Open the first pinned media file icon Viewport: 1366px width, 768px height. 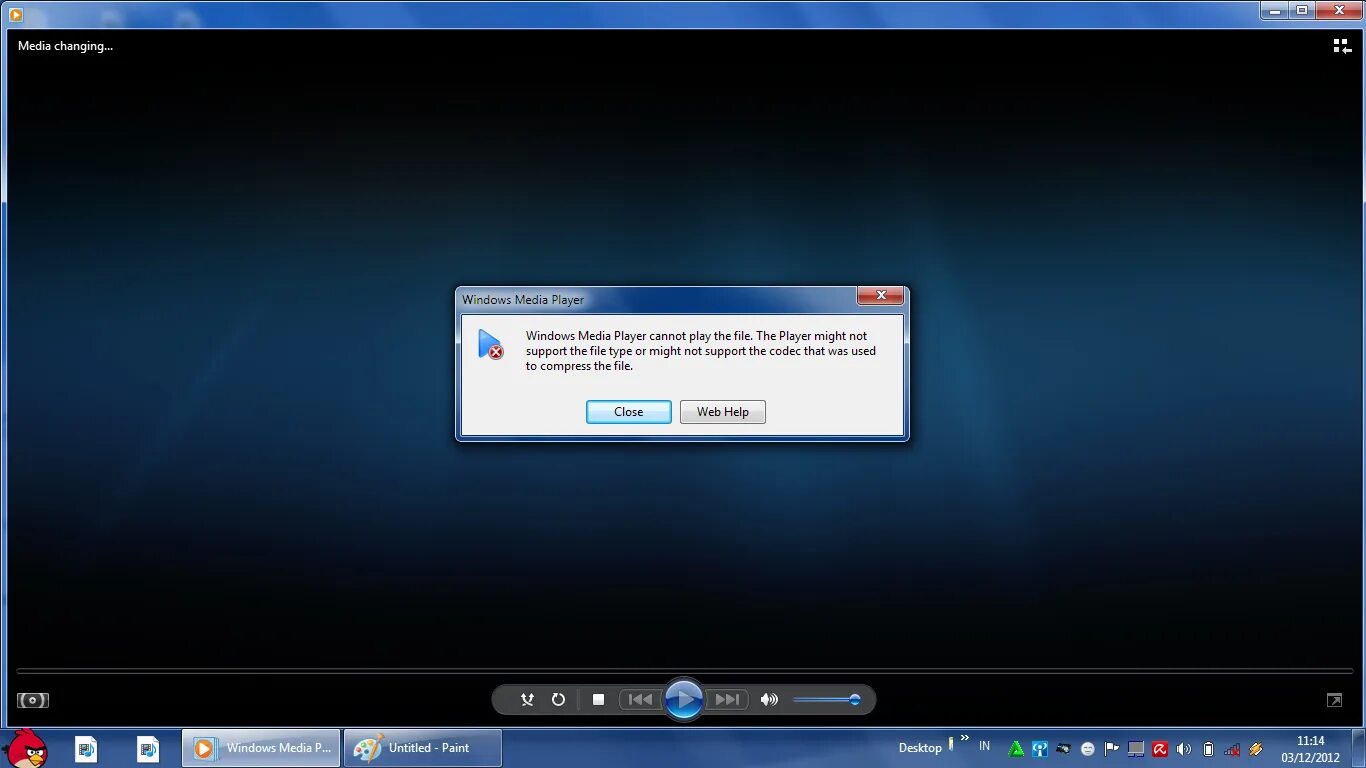(86, 749)
